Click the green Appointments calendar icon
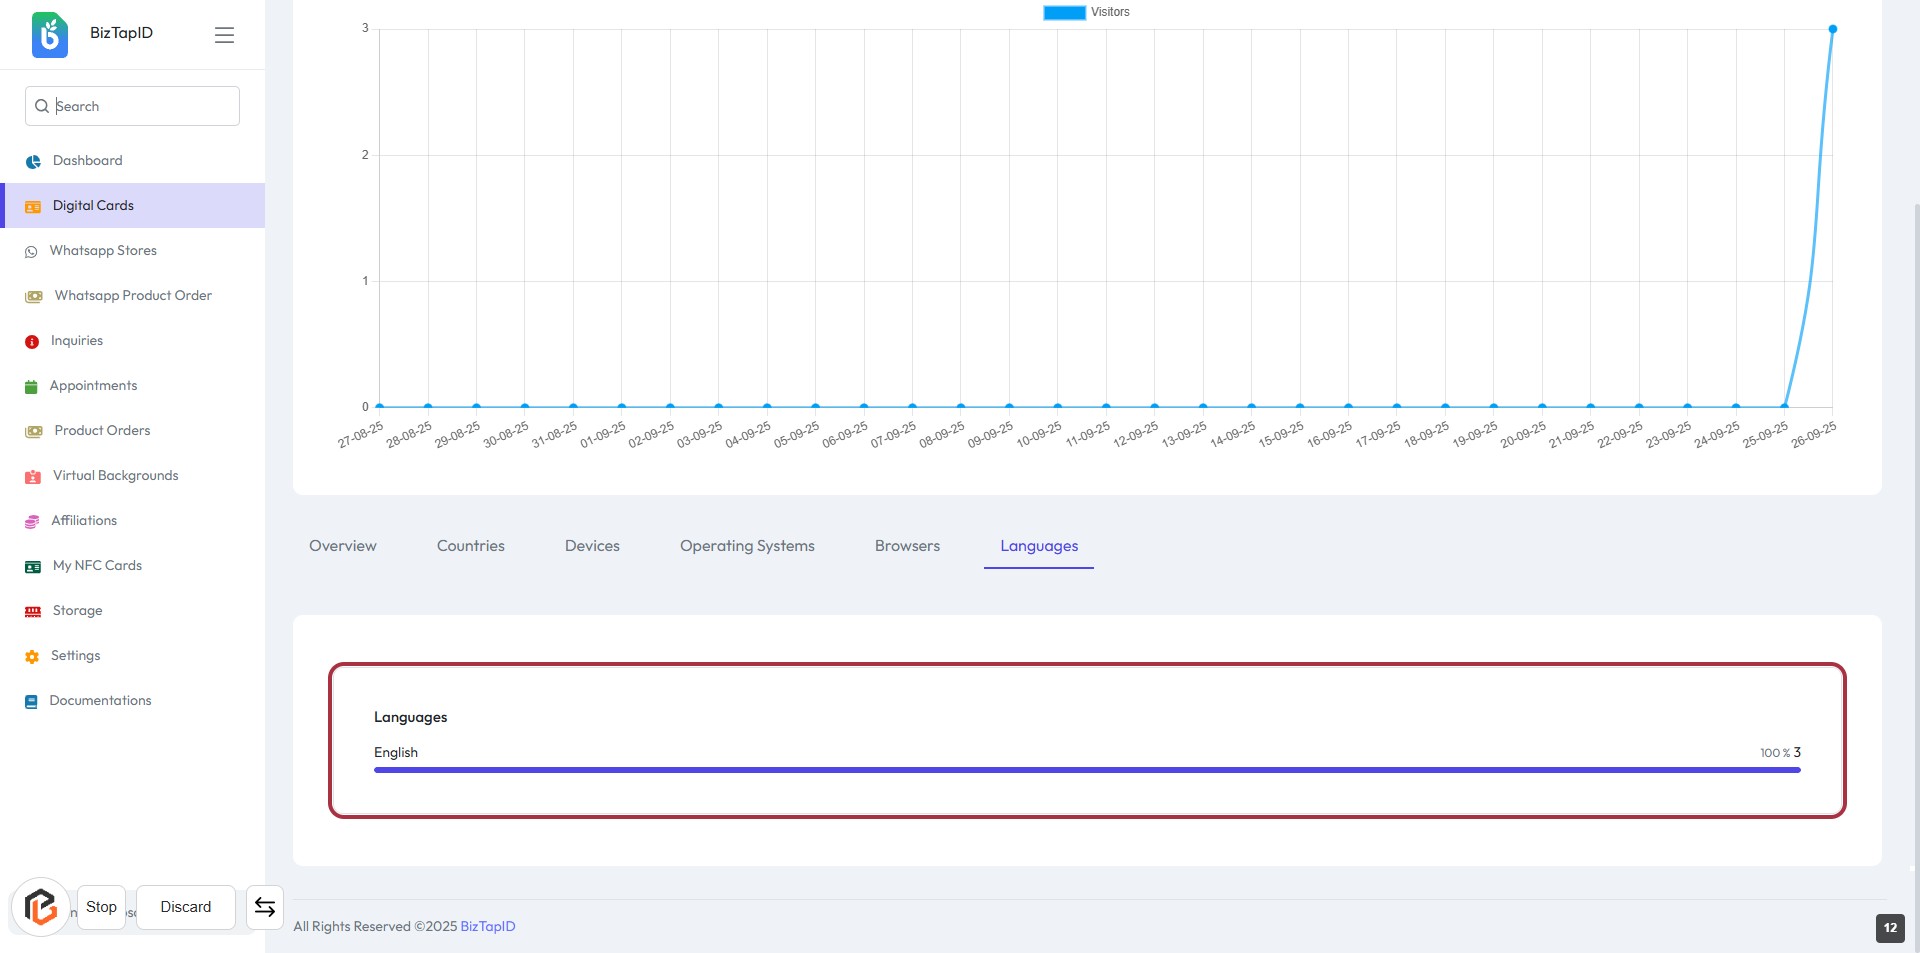The height and width of the screenshot is (953, 1920). [31, 386]
